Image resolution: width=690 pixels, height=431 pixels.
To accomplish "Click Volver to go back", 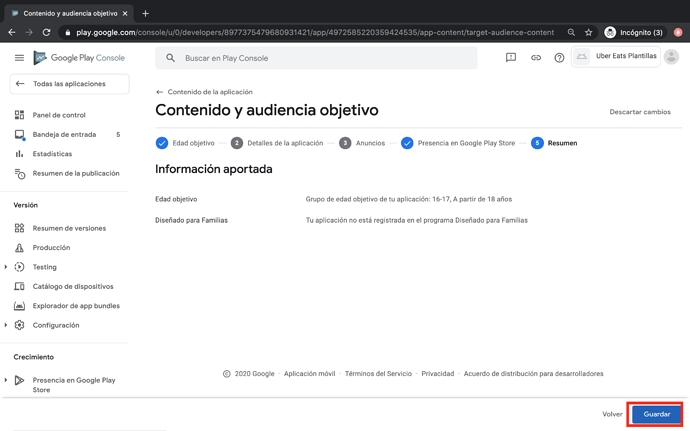I will click(612, 414).
